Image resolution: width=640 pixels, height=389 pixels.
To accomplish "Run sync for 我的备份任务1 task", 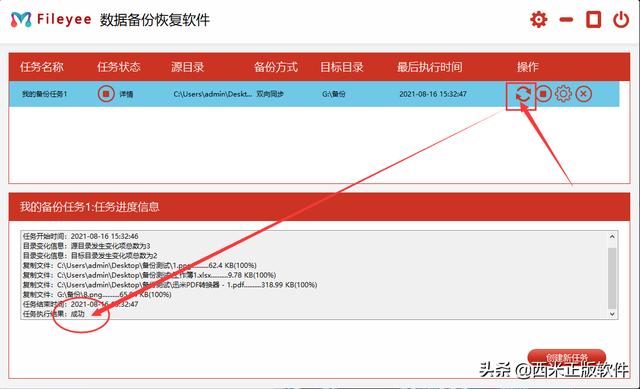I will [x=523, y=94].
